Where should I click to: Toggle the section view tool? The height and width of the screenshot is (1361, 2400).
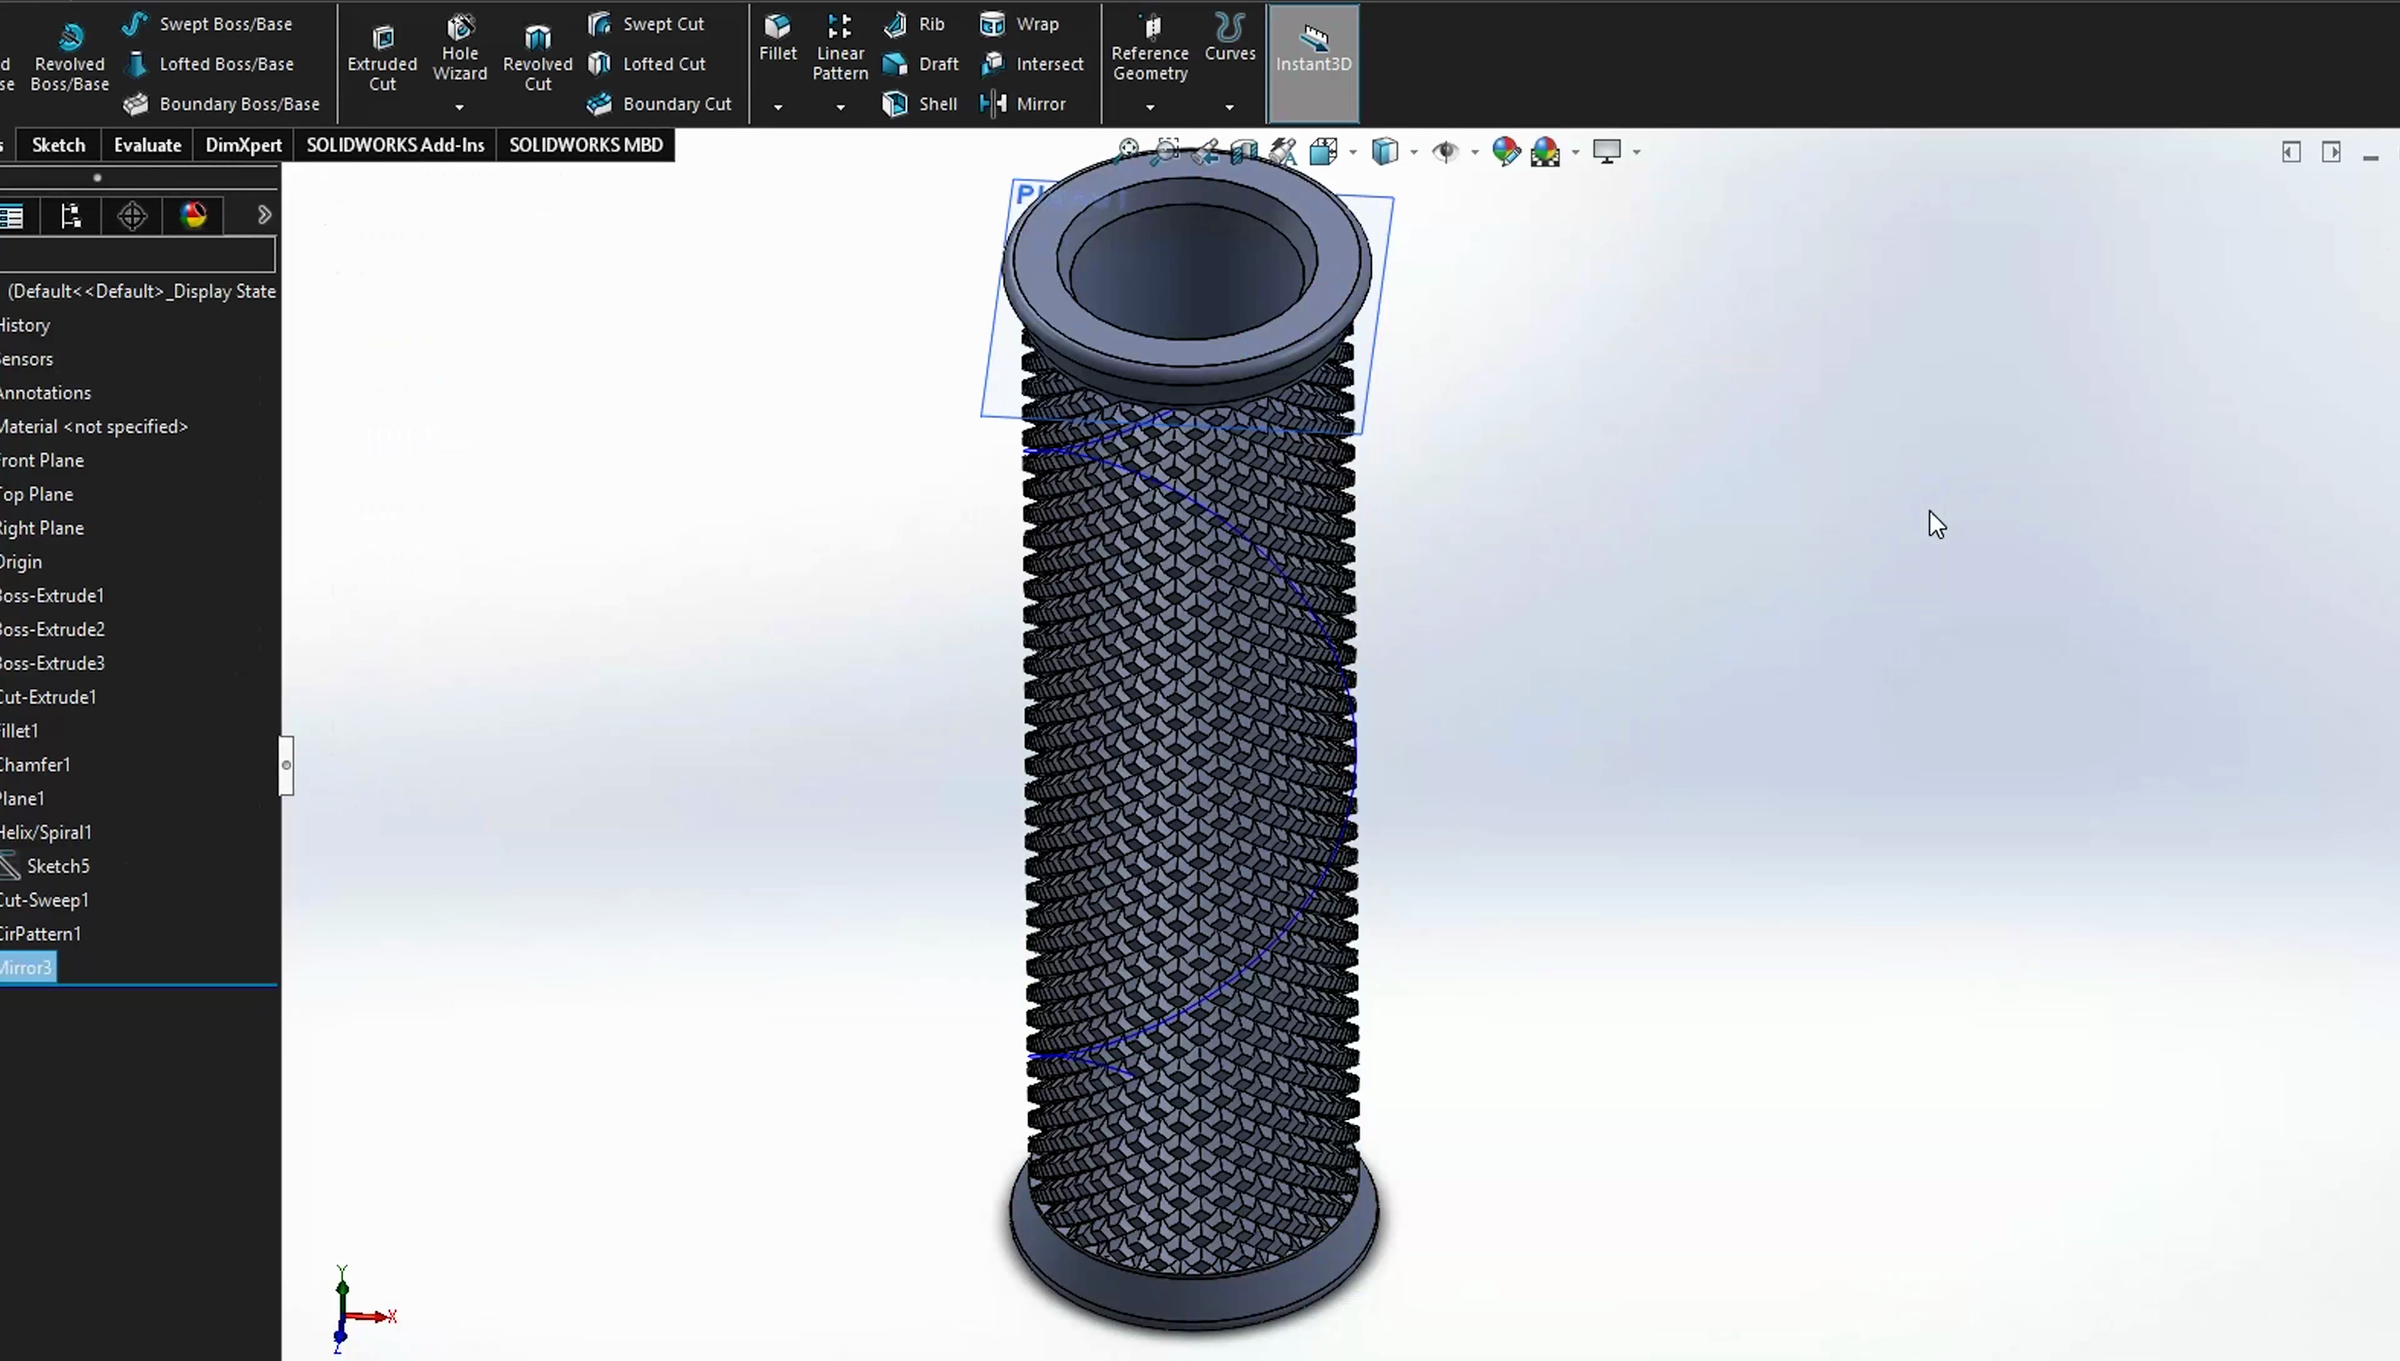1243,151
